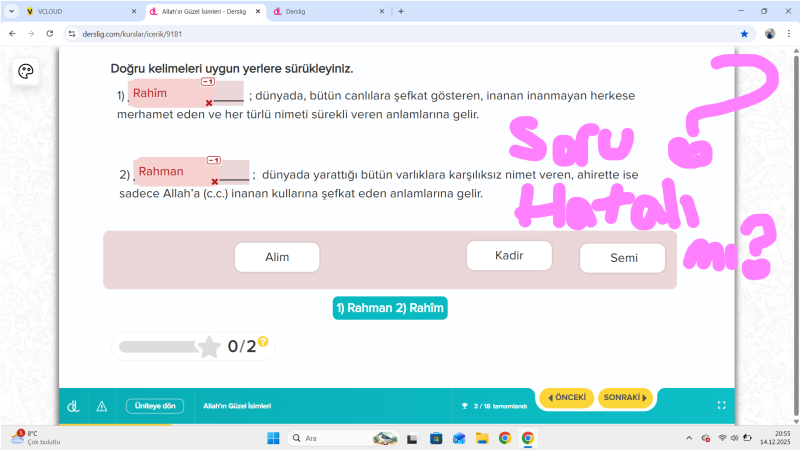Open the tab search dropdown arrow
The image size is (800, 450).
coord(11,11)
